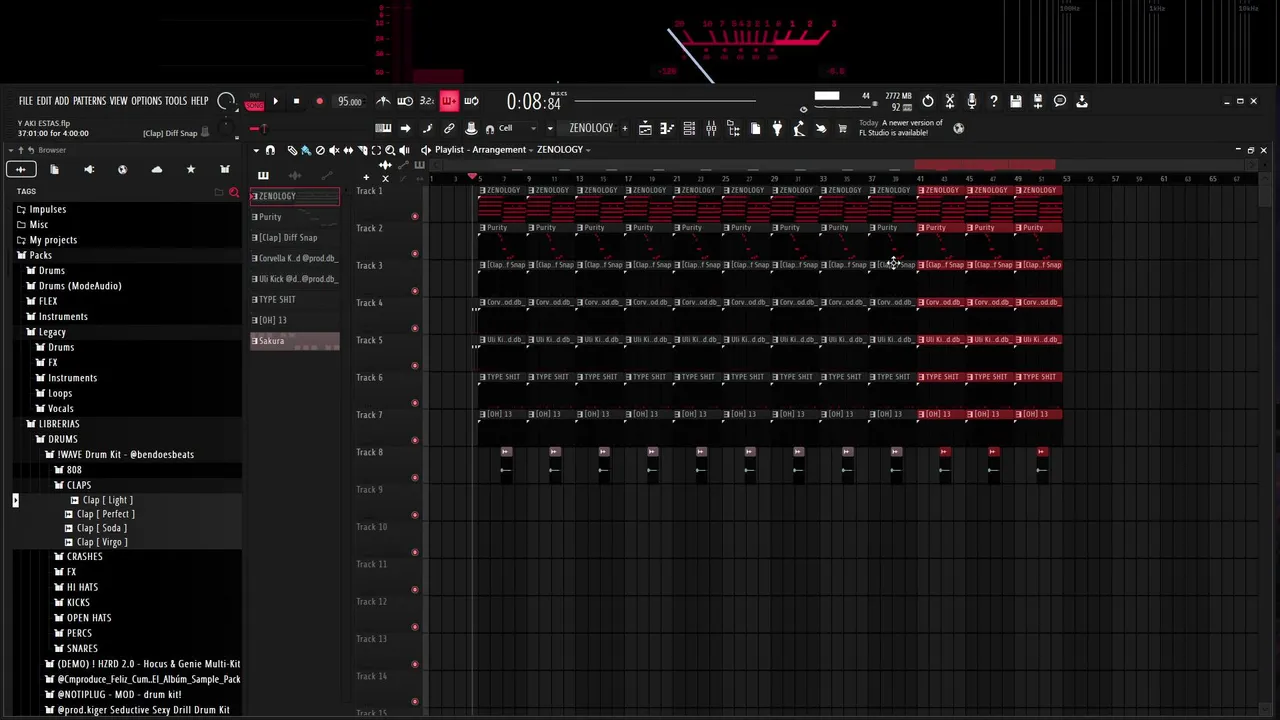
Task: Open the VIEW menu
Action: point(118,101)
